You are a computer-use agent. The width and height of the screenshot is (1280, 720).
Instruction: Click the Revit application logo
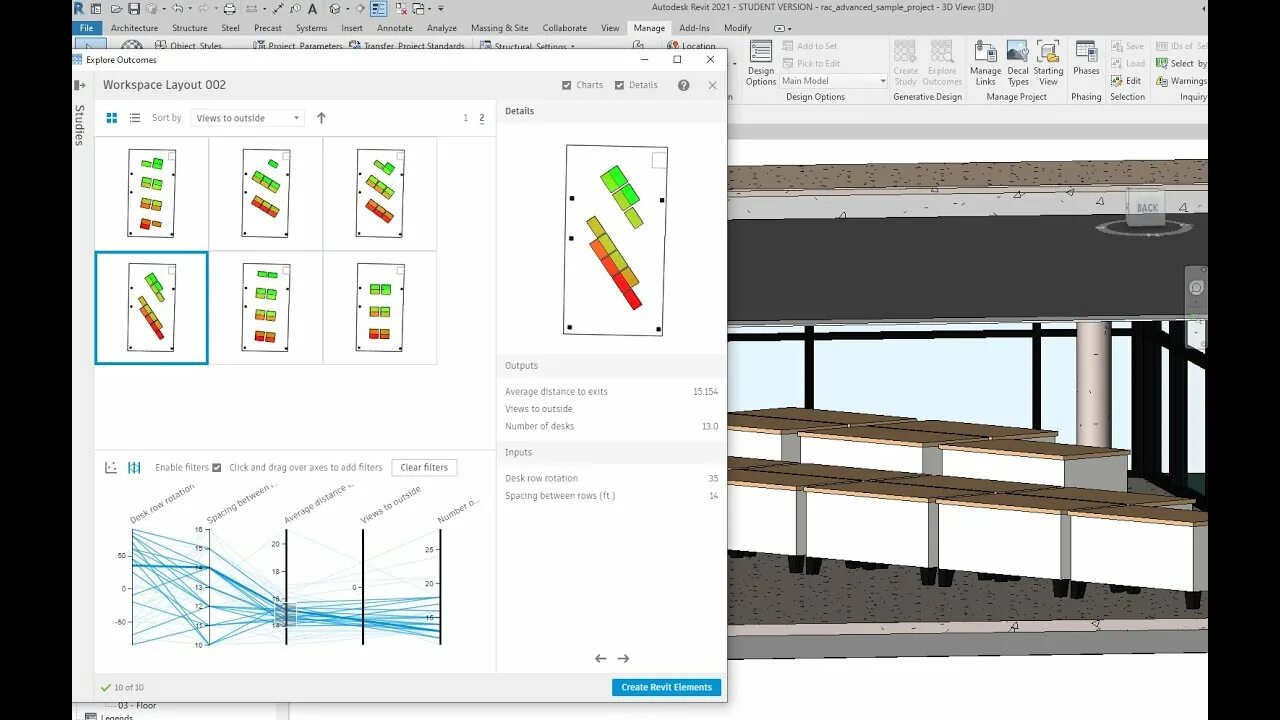coord(79,8)
